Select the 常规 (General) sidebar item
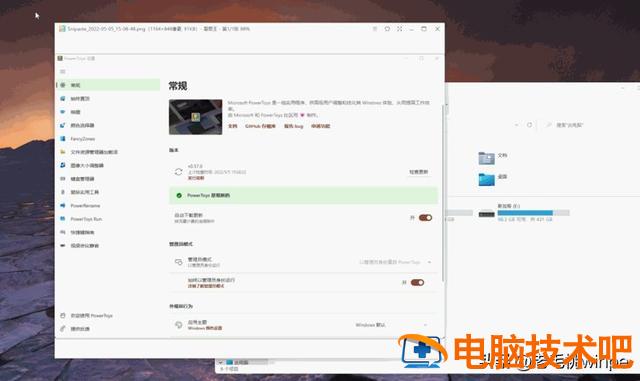The width and height of the screenshot is (640, 381). pyautogui.click(x=108, y=85)
